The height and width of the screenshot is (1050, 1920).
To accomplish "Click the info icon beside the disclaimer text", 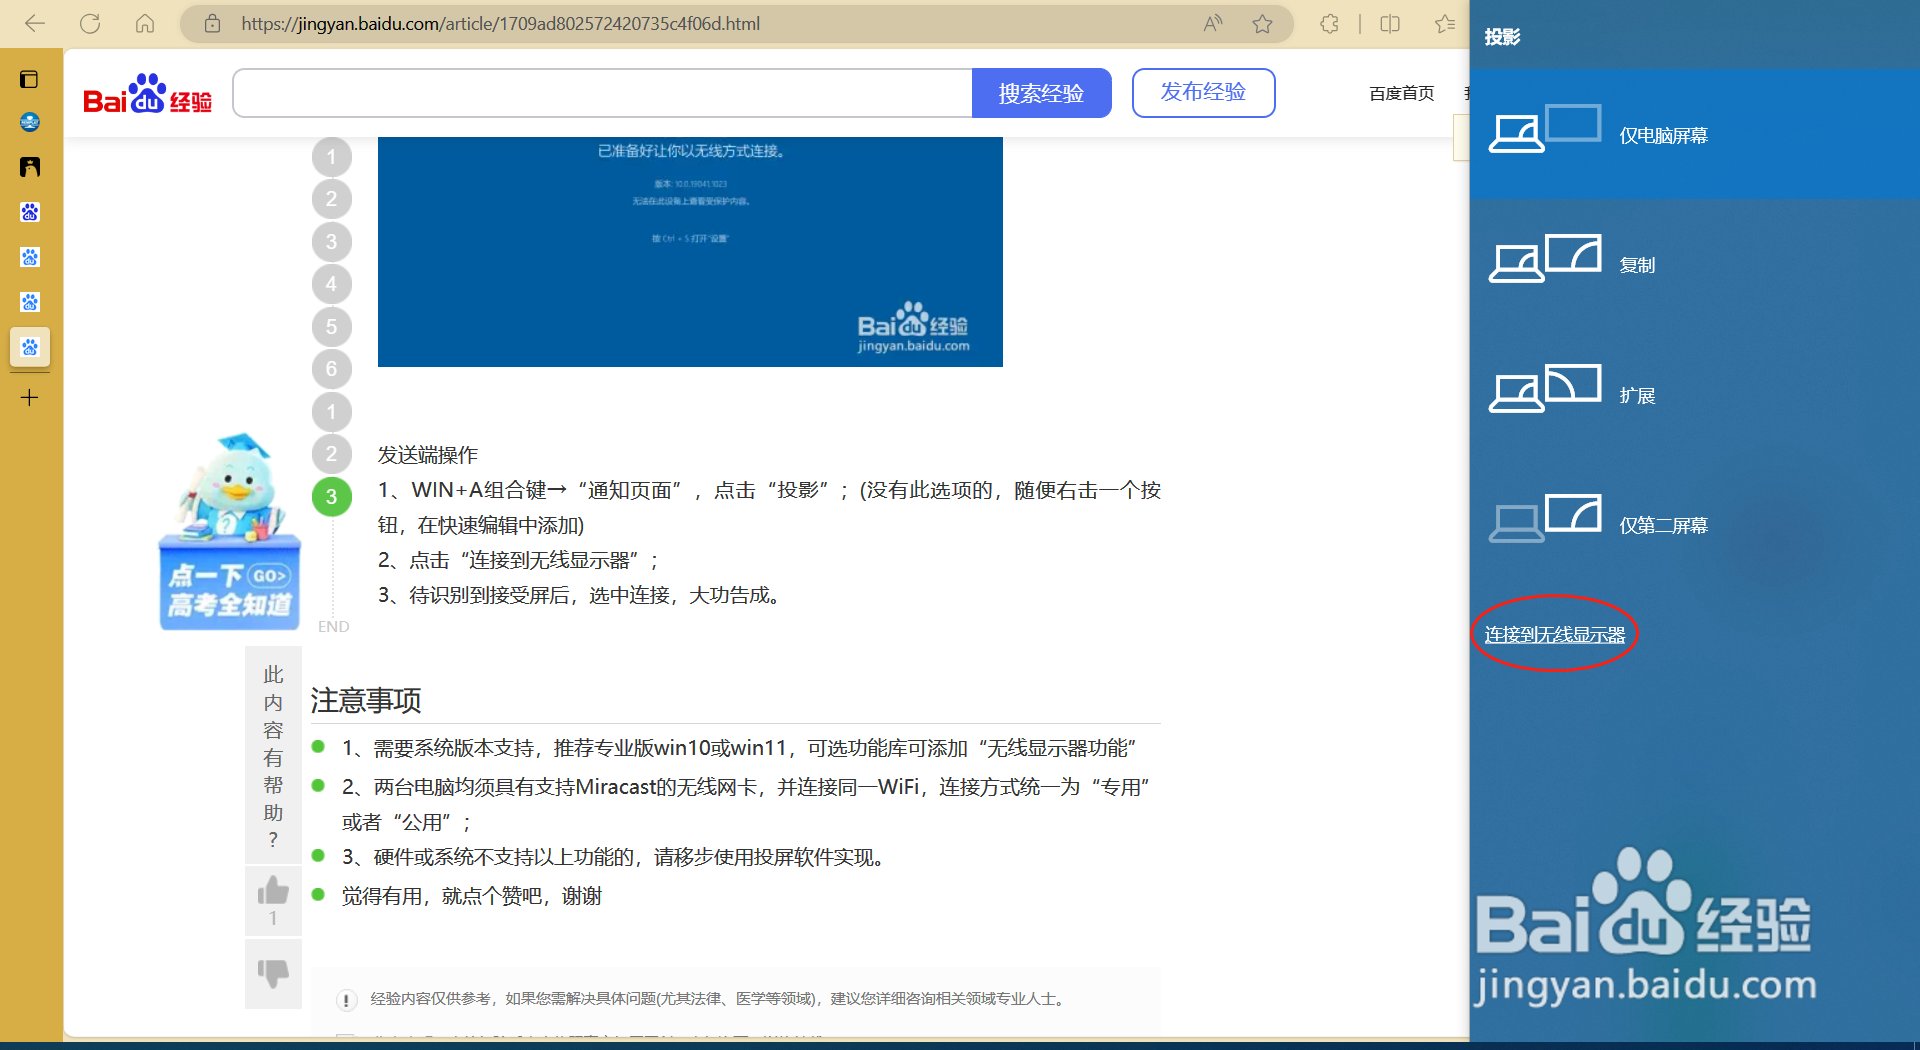I will pyautogui.click(x=346, y=1000).
